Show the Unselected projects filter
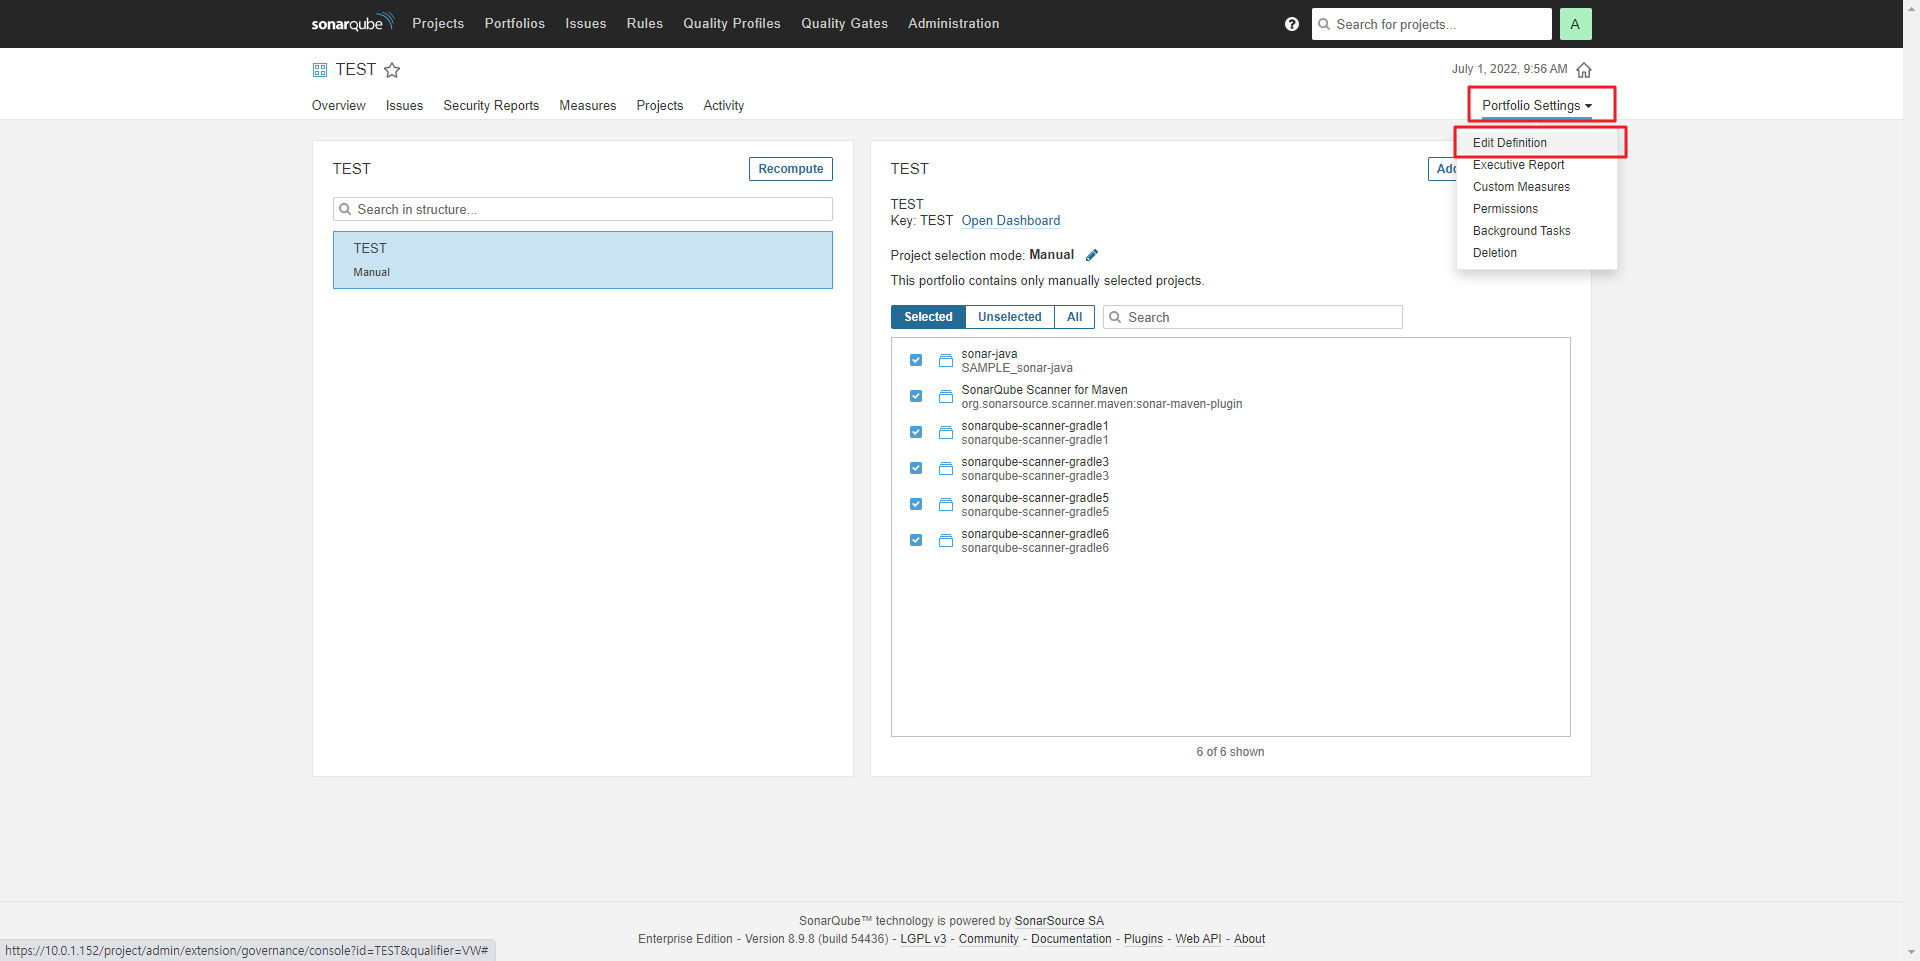 pyautogui.click(x=1010, y=317)
